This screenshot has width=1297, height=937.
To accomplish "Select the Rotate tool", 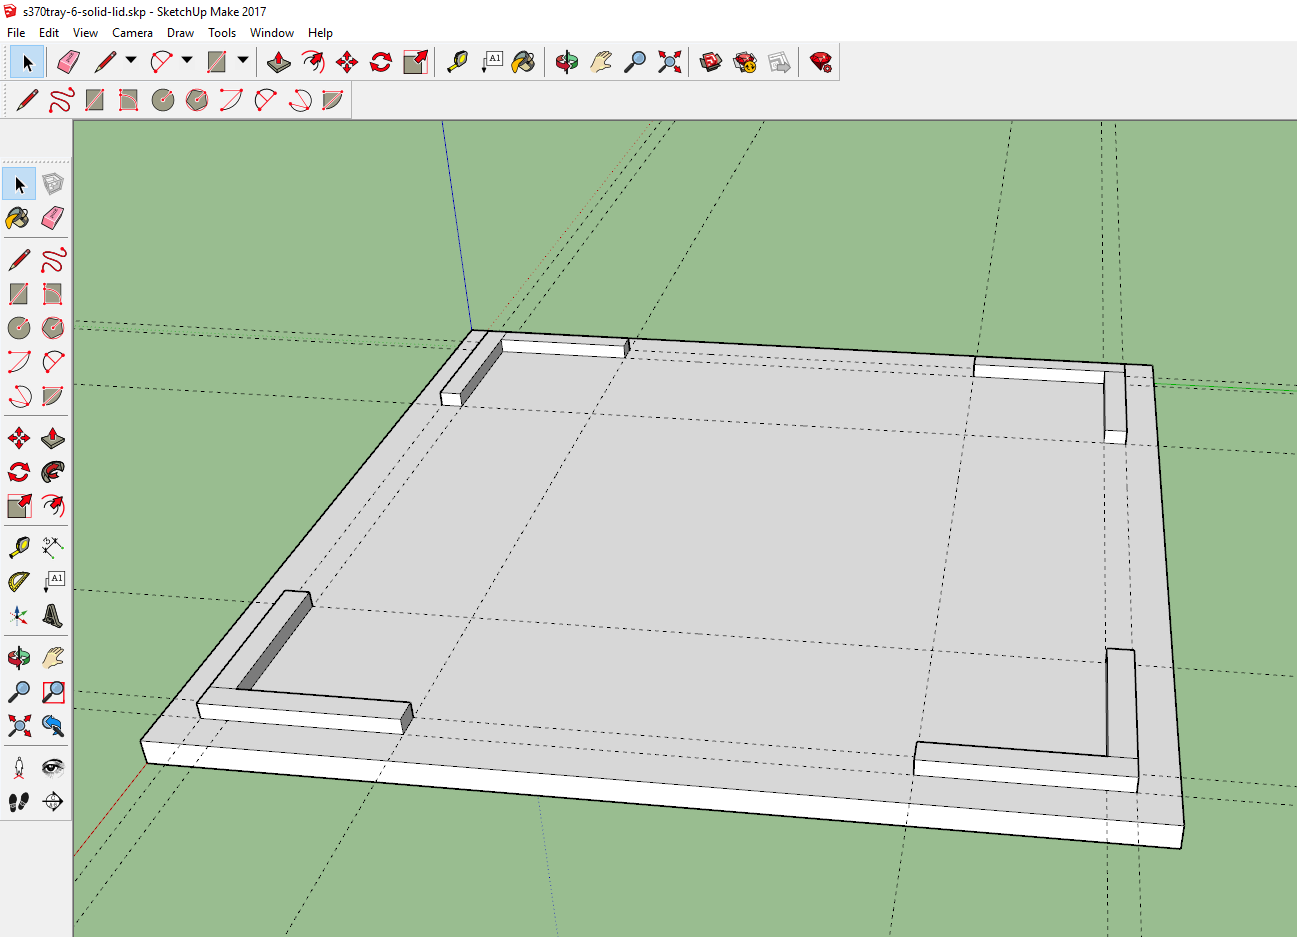I will 380,61.
